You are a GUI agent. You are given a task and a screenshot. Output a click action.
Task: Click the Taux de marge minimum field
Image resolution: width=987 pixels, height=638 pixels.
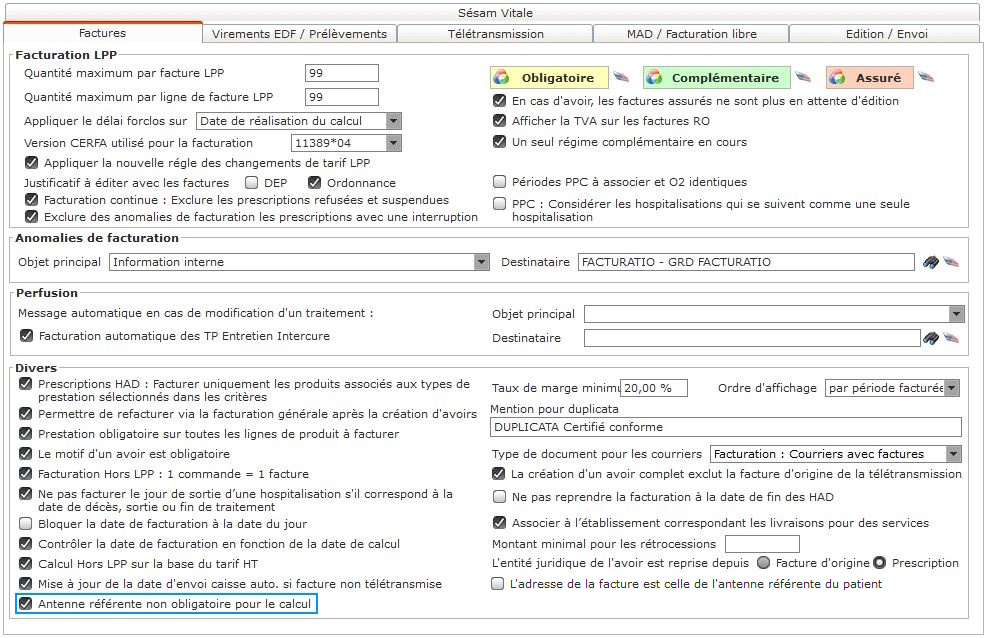[x=654, y=388]
